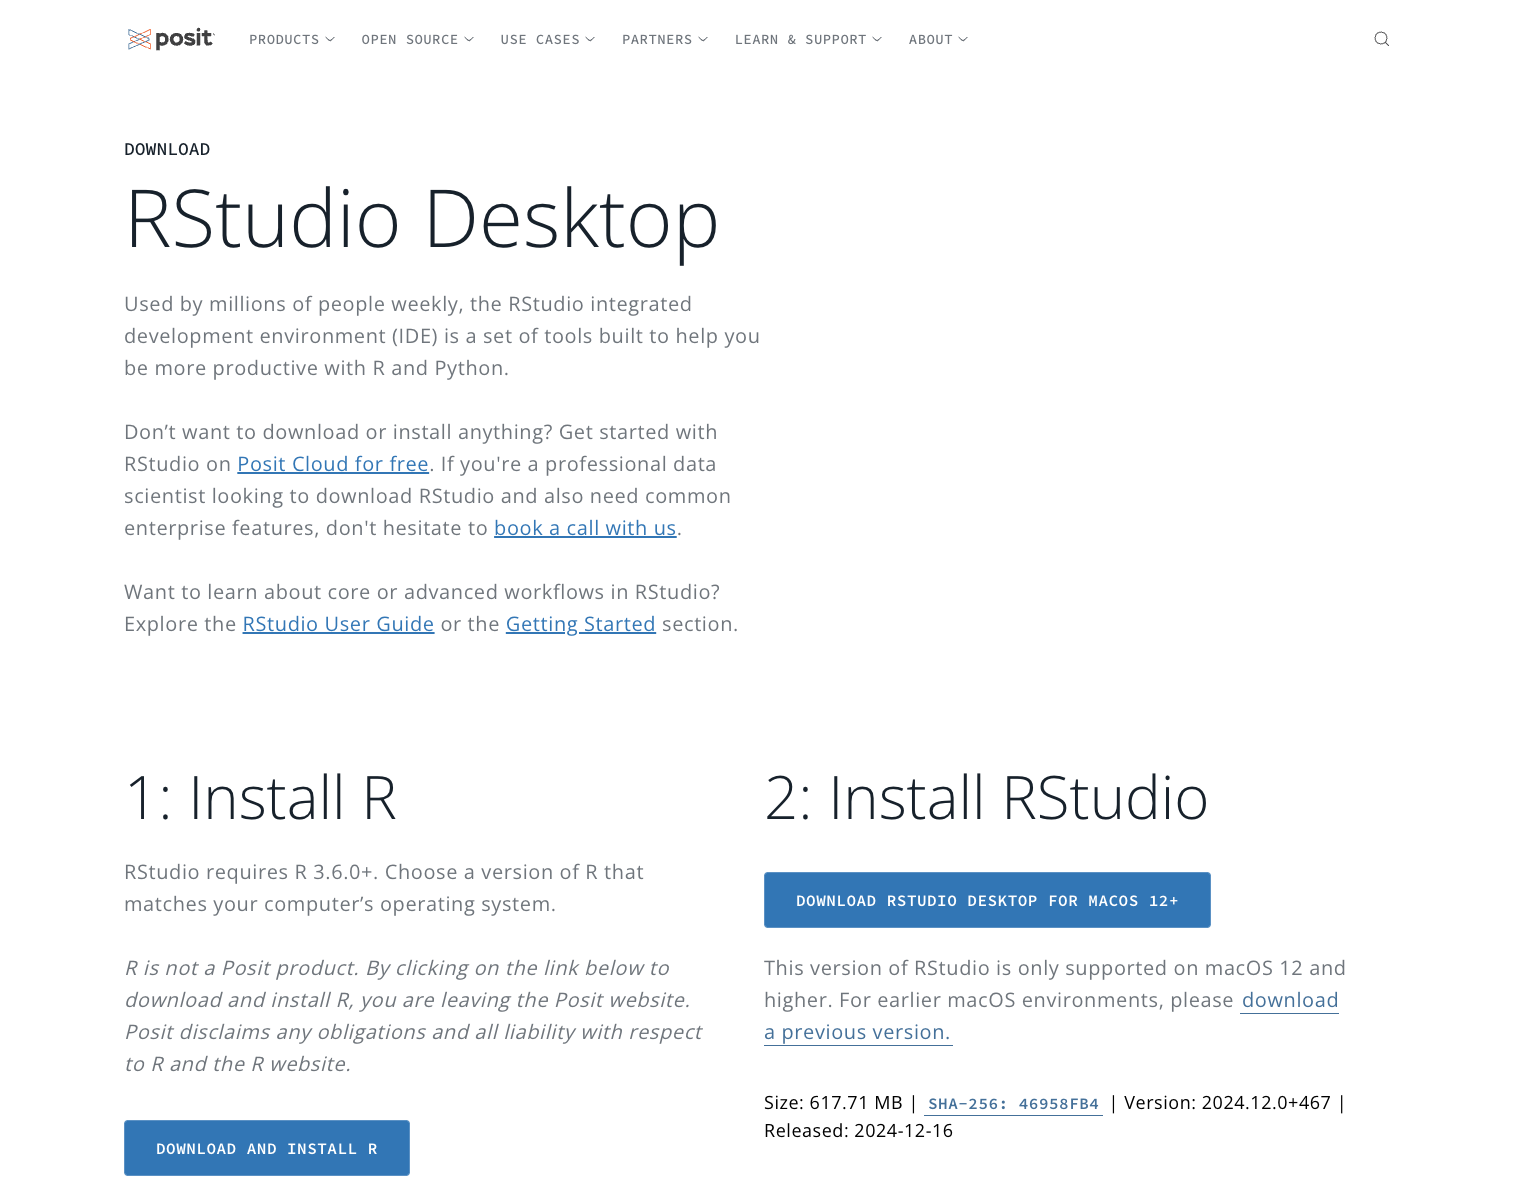Expand the chevron beside Open Source
The image size is (1519, 1194).
(469, 40)
